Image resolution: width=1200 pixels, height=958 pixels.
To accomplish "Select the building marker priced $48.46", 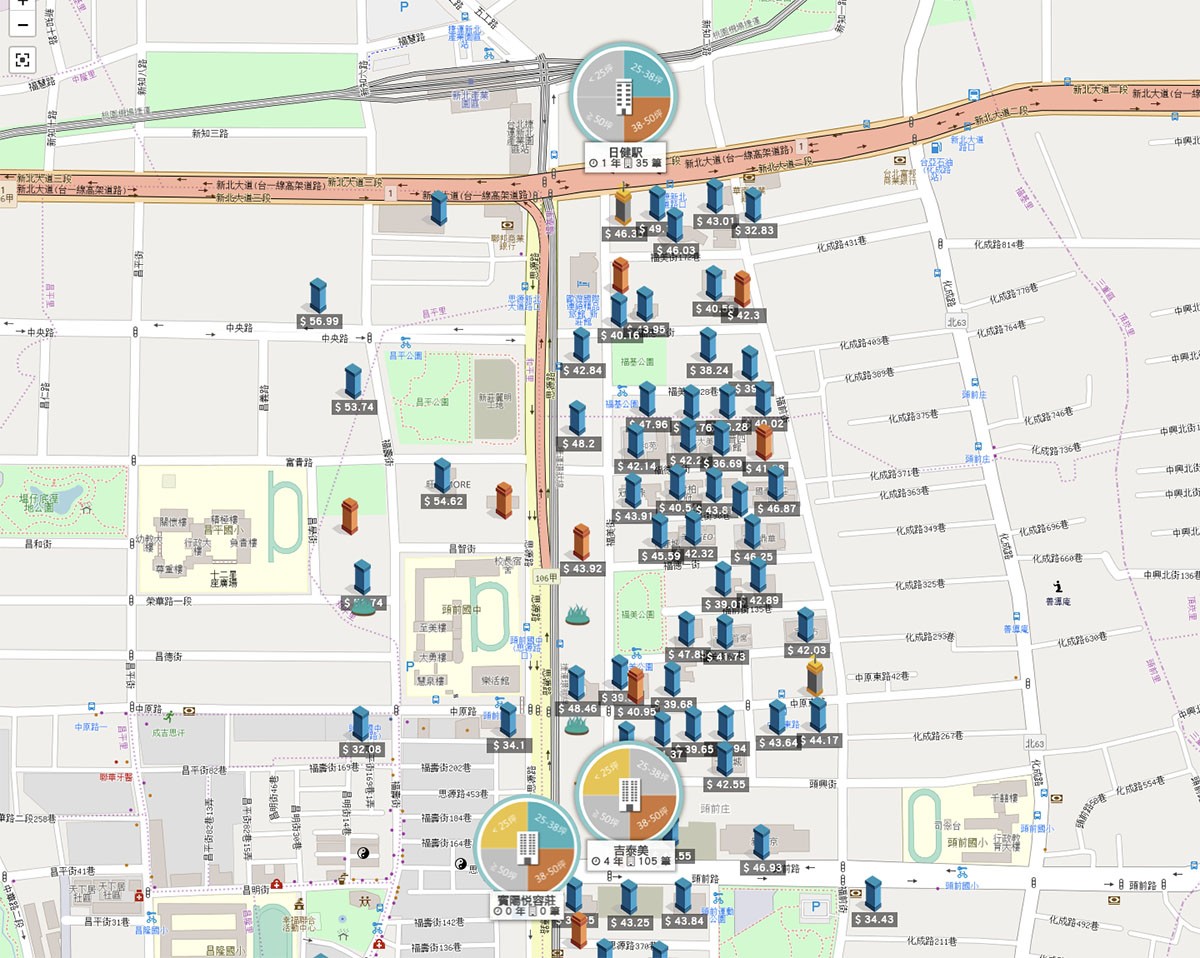I will (x=577, y=684).
